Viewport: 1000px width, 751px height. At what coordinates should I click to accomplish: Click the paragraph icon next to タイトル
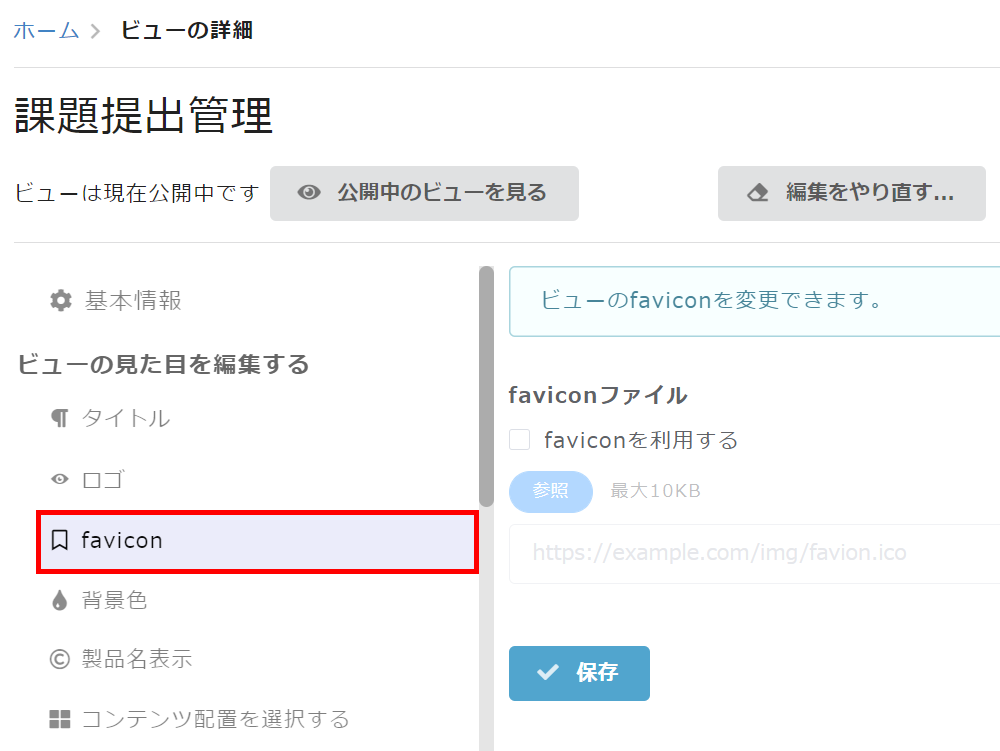coord(59,418)
